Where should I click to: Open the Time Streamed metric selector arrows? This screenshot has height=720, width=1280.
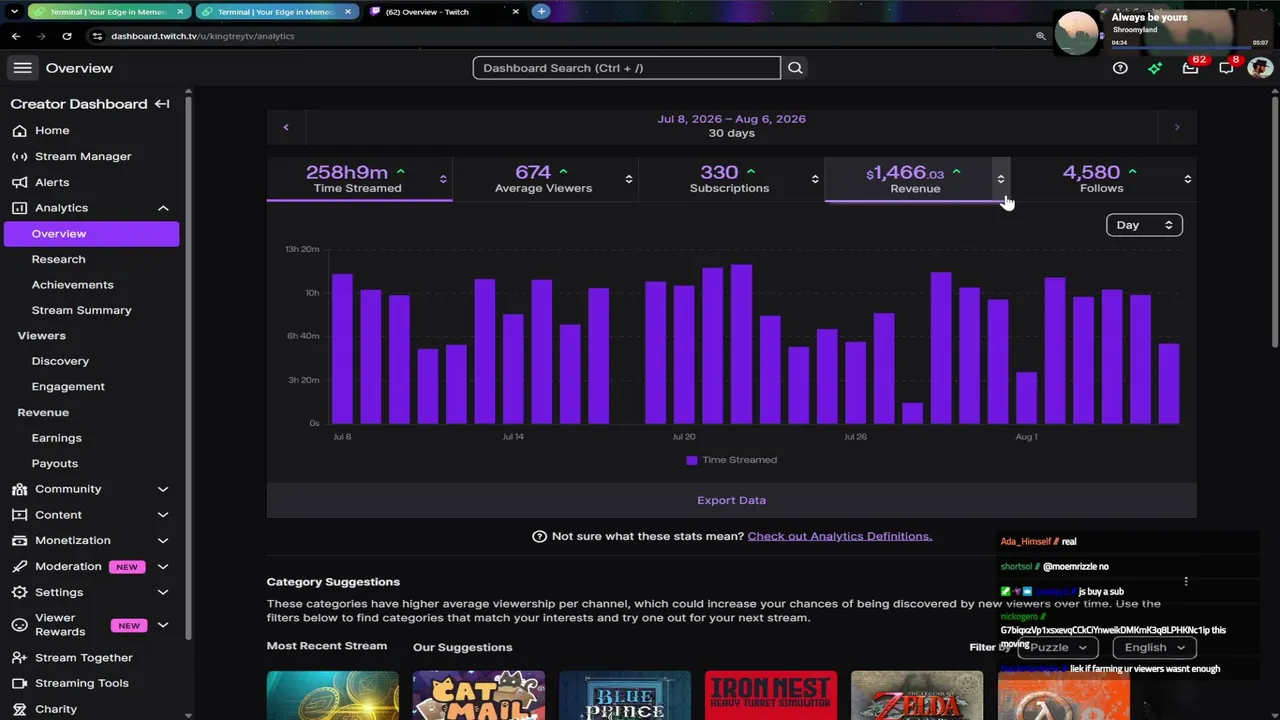(x=443, y=179)
